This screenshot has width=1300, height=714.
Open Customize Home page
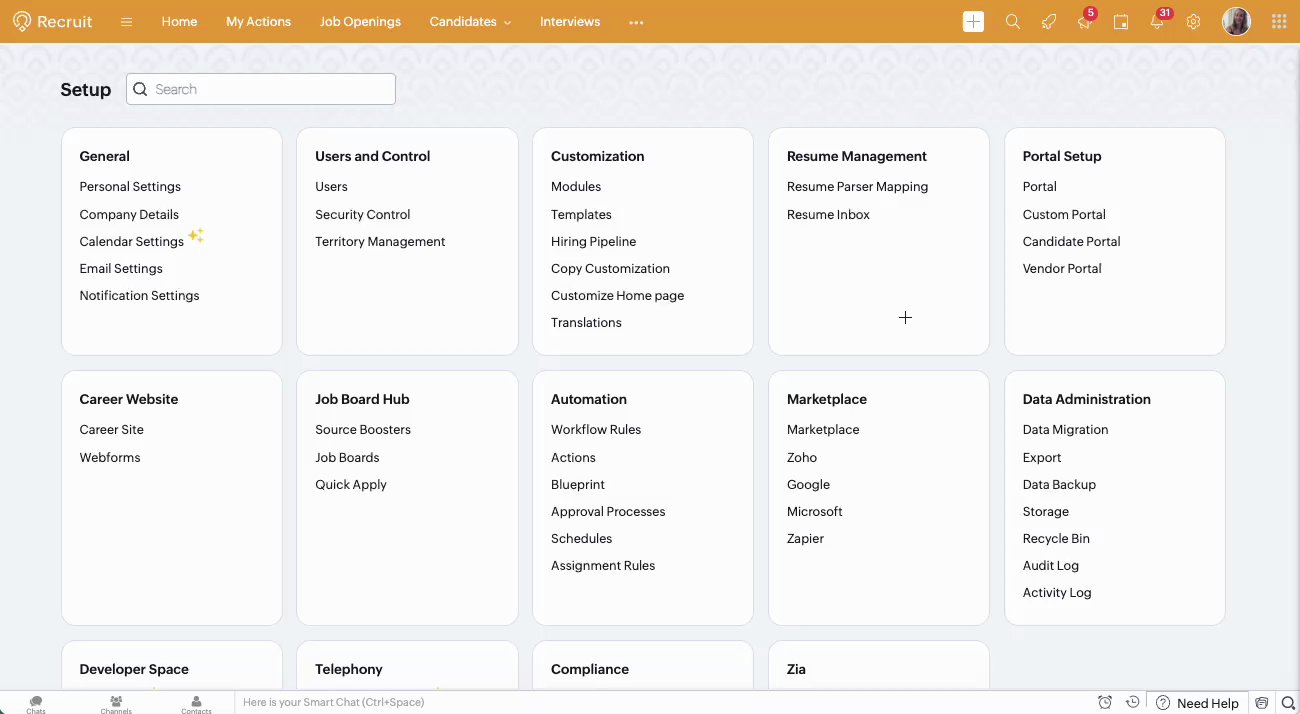[617, 296]
